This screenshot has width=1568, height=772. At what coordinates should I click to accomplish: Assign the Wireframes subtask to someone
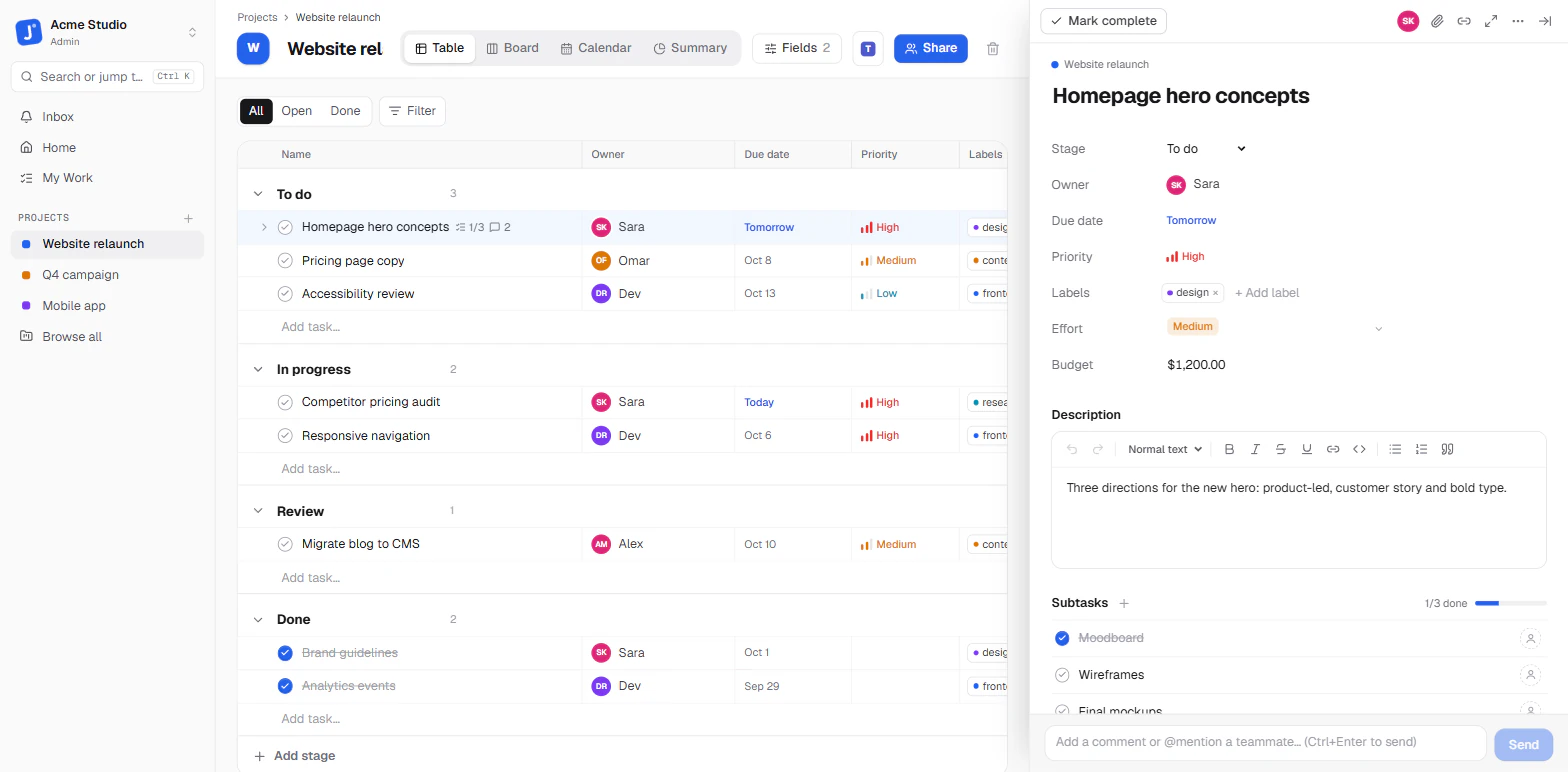tap(1530, 675)
